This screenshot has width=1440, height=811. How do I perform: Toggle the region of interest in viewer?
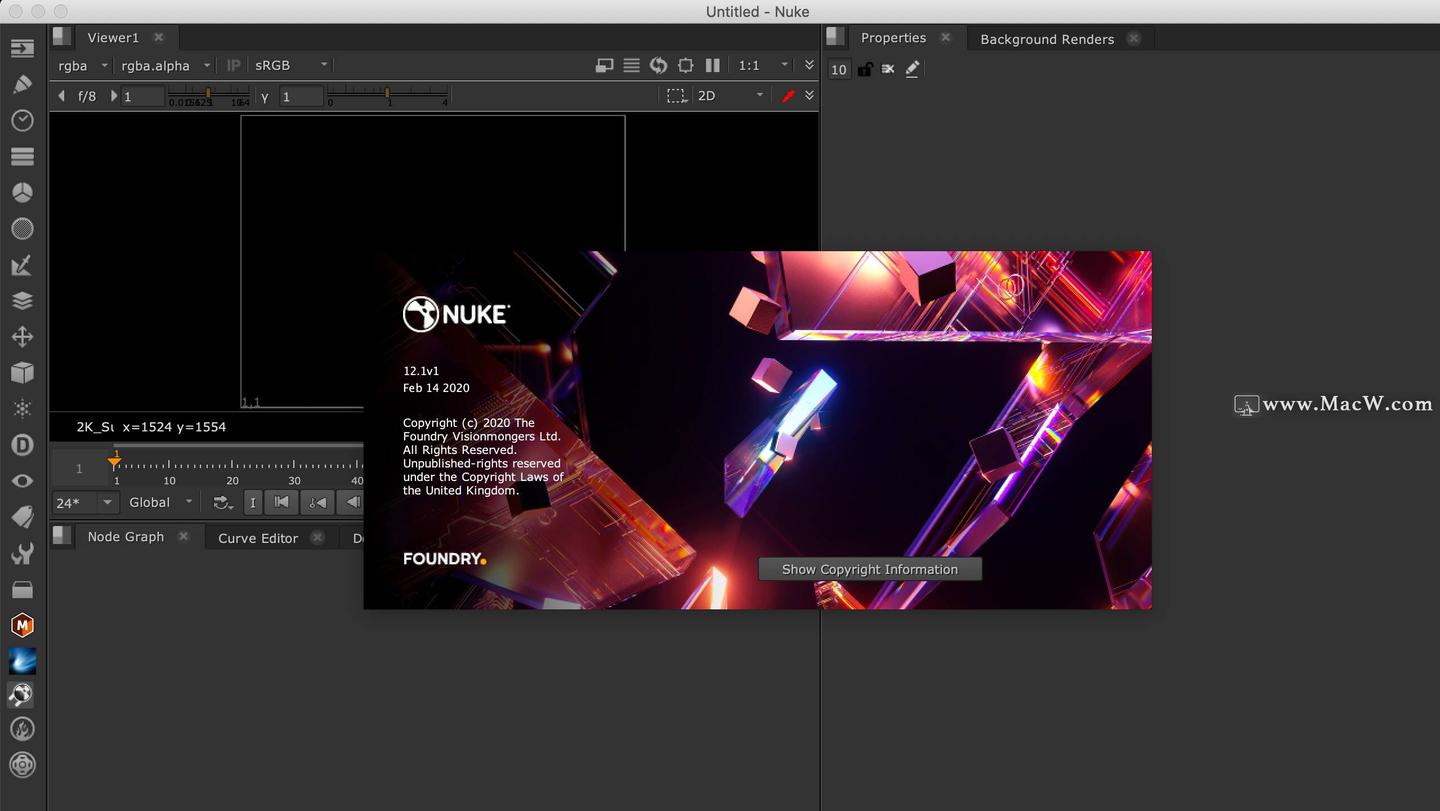[676, 95]
